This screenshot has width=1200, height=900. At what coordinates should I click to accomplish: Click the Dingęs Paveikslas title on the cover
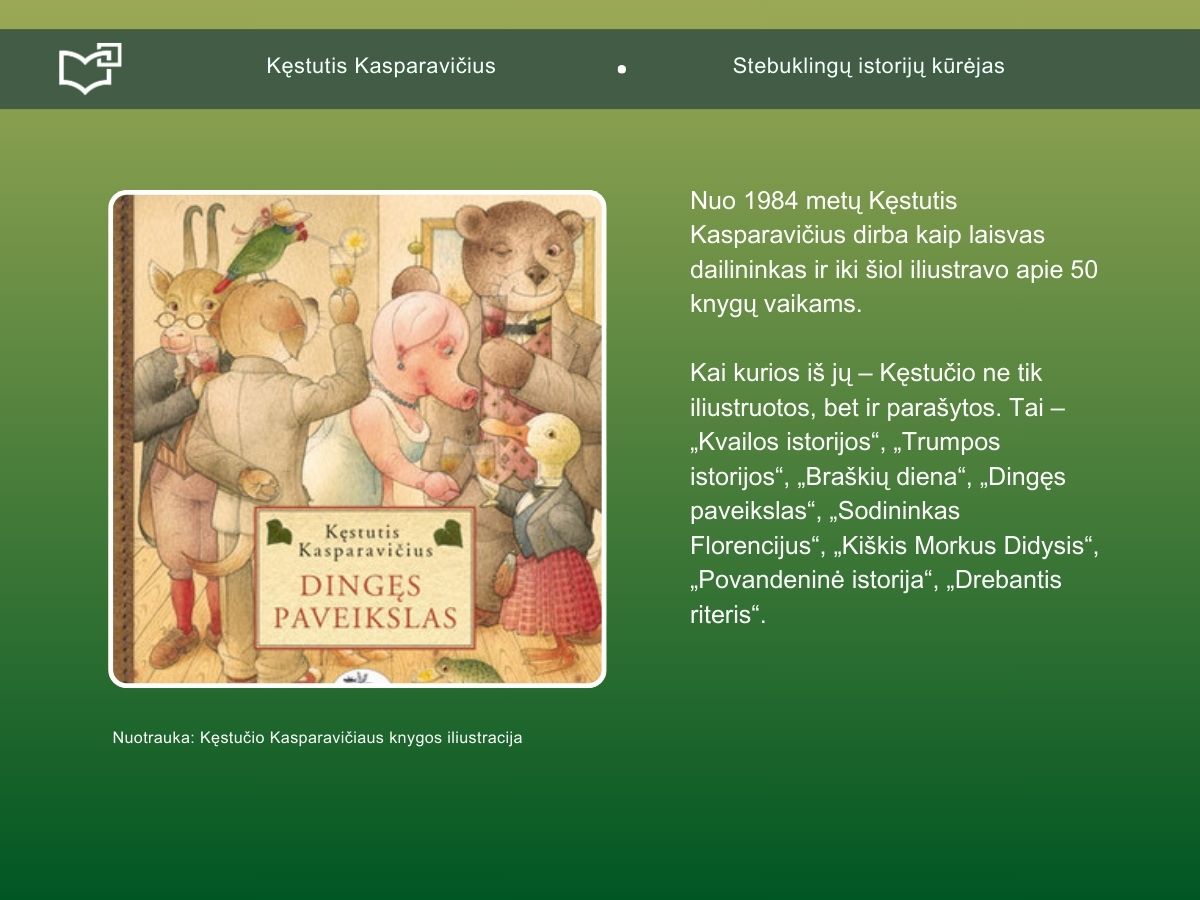click(366, 601)
